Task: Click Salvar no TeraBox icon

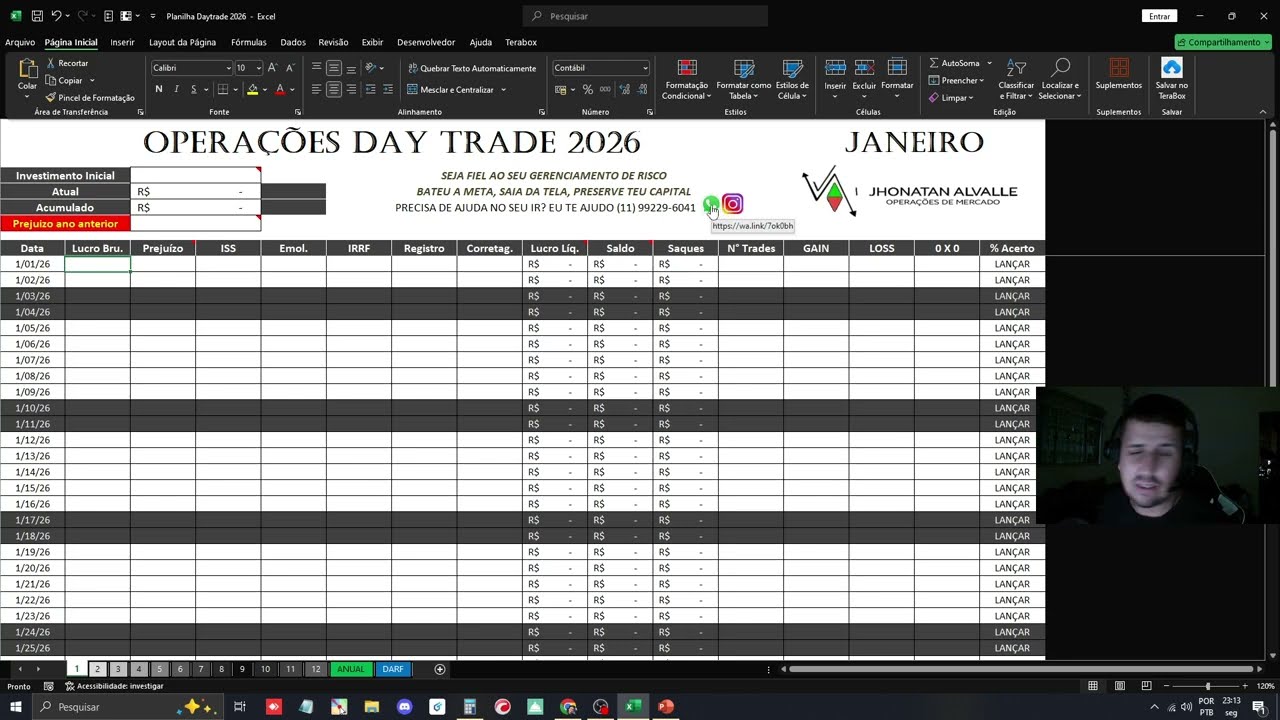Action: point(1171,68)
